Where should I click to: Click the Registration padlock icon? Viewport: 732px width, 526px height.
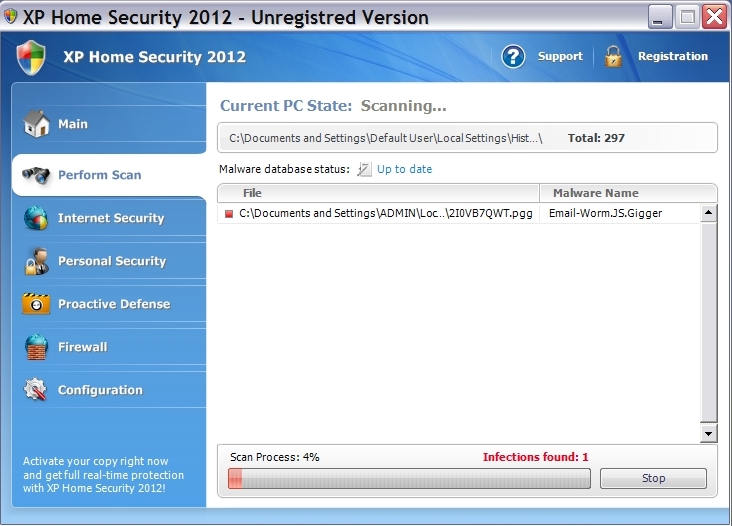(x=614, y=56)
